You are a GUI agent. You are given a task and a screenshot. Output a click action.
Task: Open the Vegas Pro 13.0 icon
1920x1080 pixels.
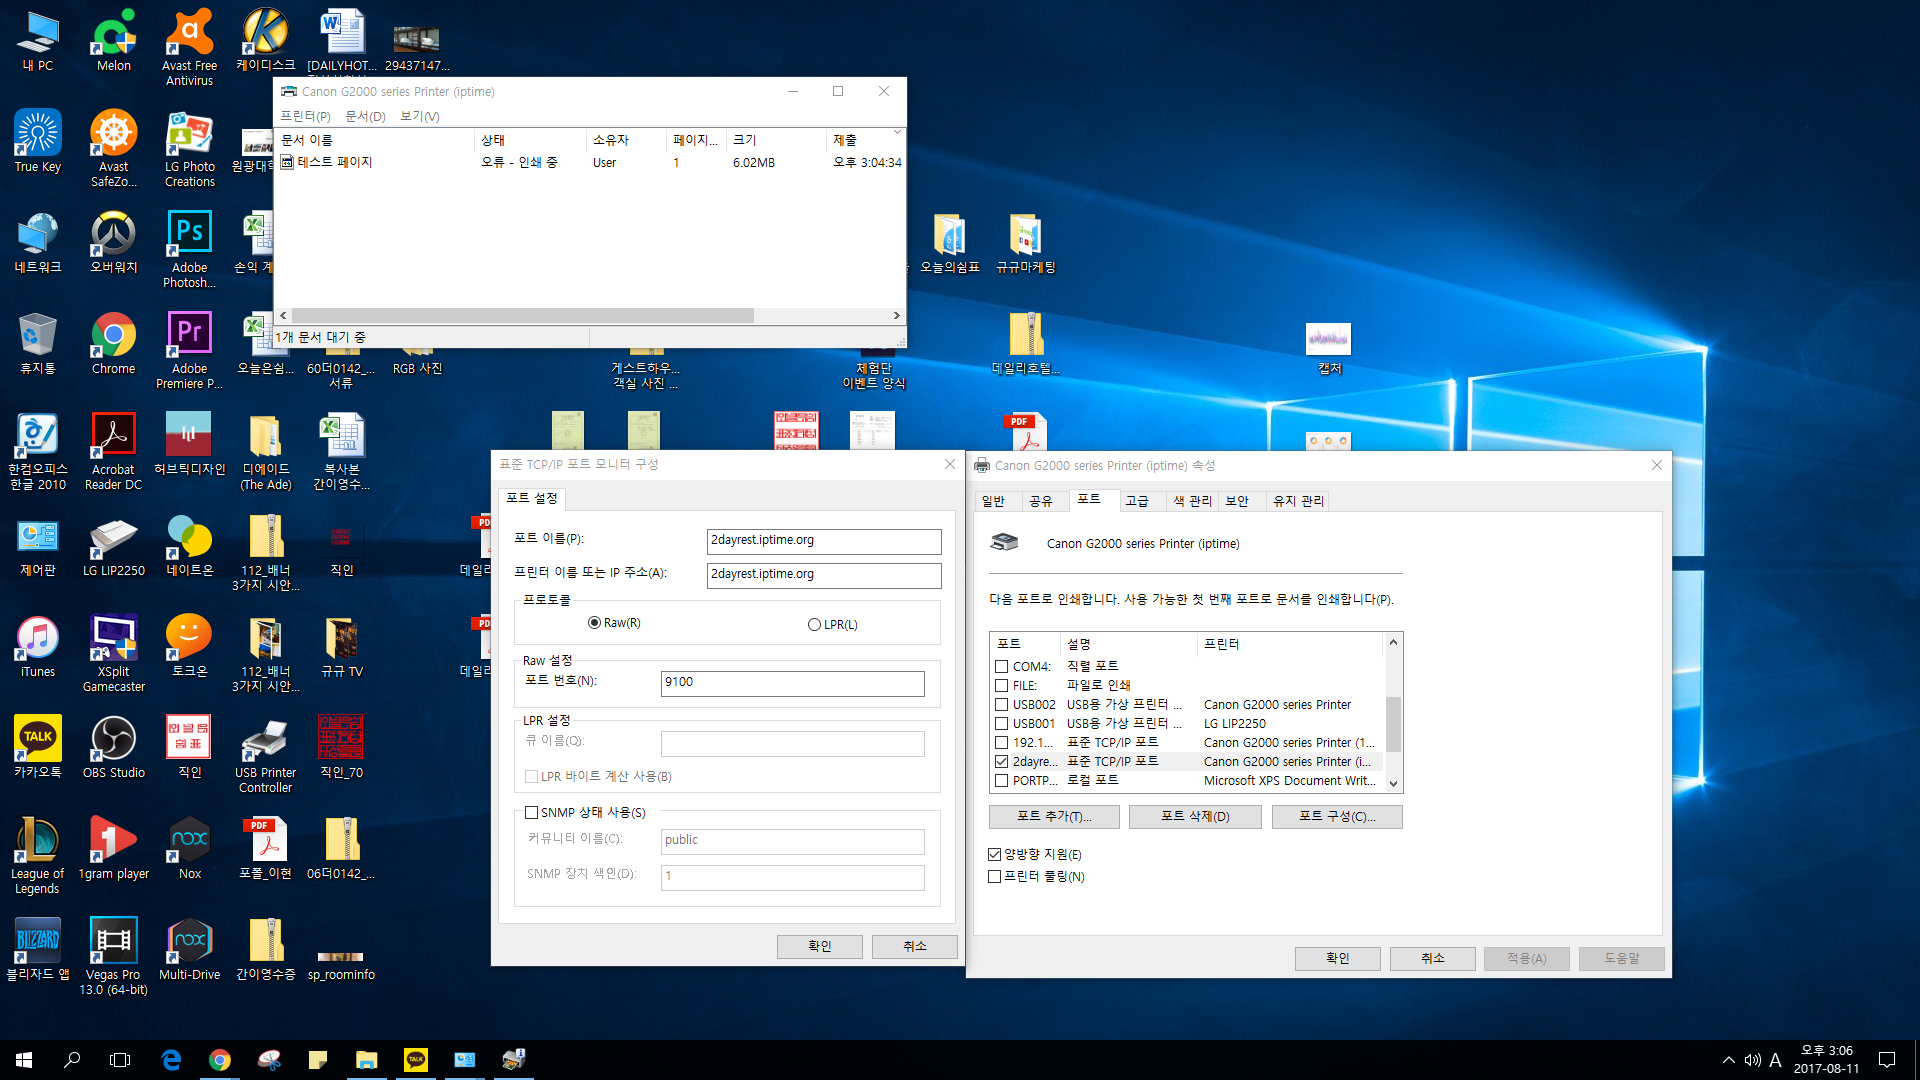[x=114, y=956]
